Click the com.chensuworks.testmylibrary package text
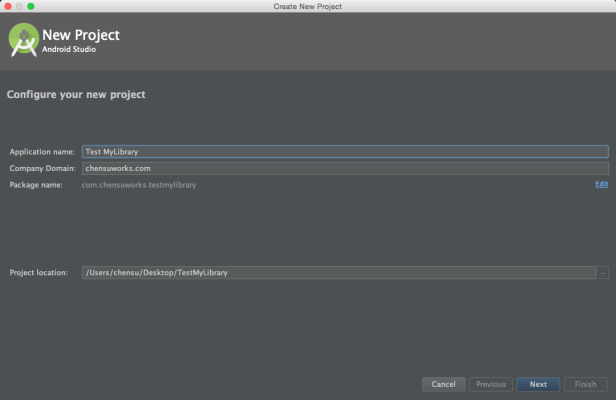This screenshot has height=400, width=616. click(139, 185)
